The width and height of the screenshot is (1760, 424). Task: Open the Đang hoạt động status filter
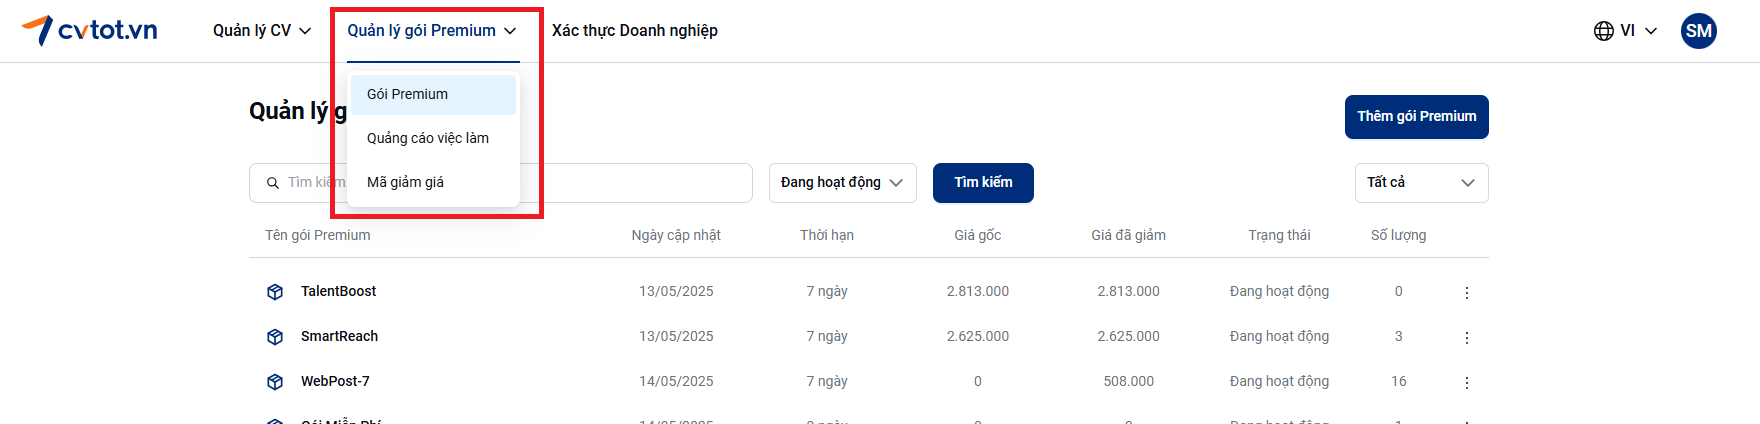(x=842, y=183)
